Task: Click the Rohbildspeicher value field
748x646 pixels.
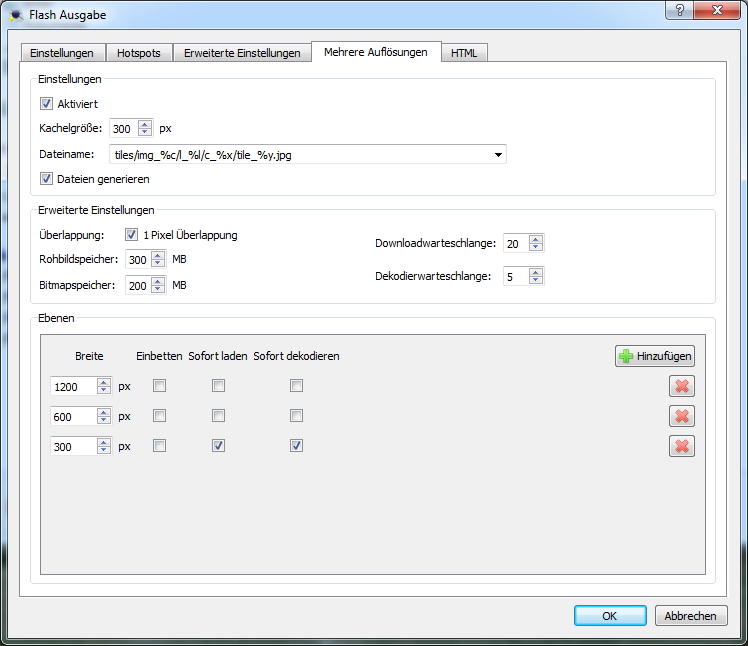Action: (137, 259)
